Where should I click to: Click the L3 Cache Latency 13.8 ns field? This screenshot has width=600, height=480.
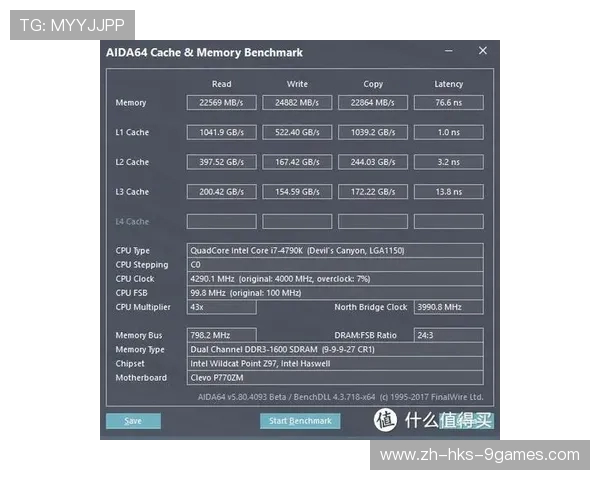[x=448, y=191]
